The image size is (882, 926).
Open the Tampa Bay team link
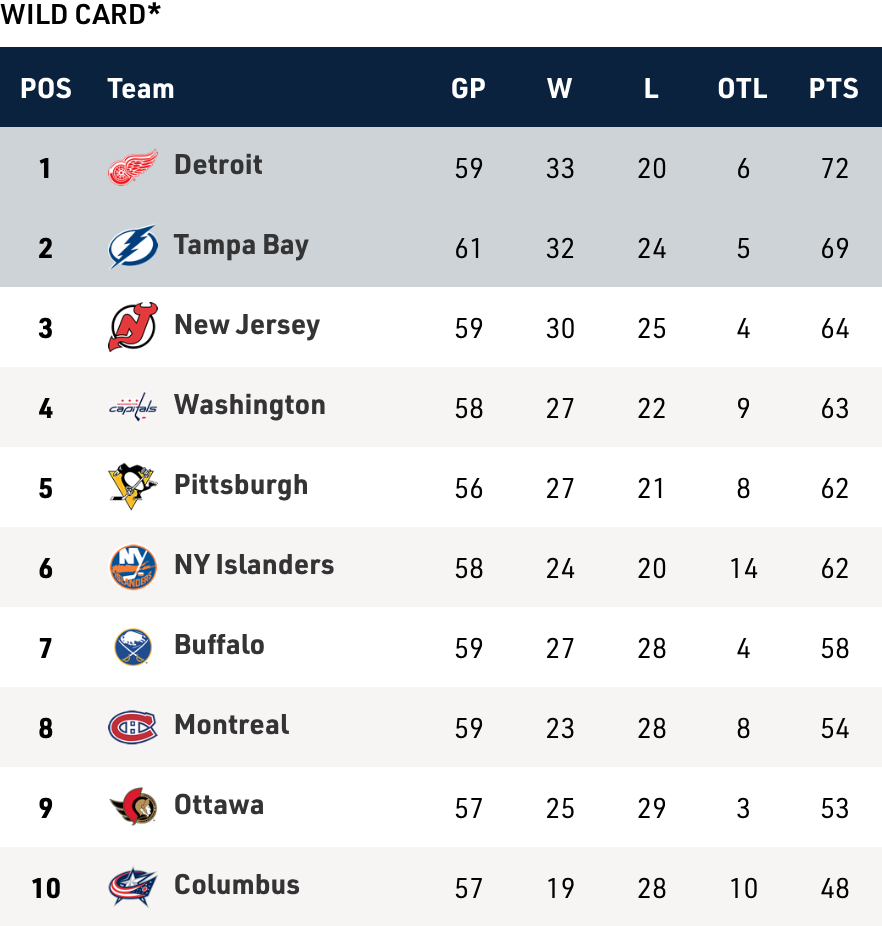[x=241, y=245]
